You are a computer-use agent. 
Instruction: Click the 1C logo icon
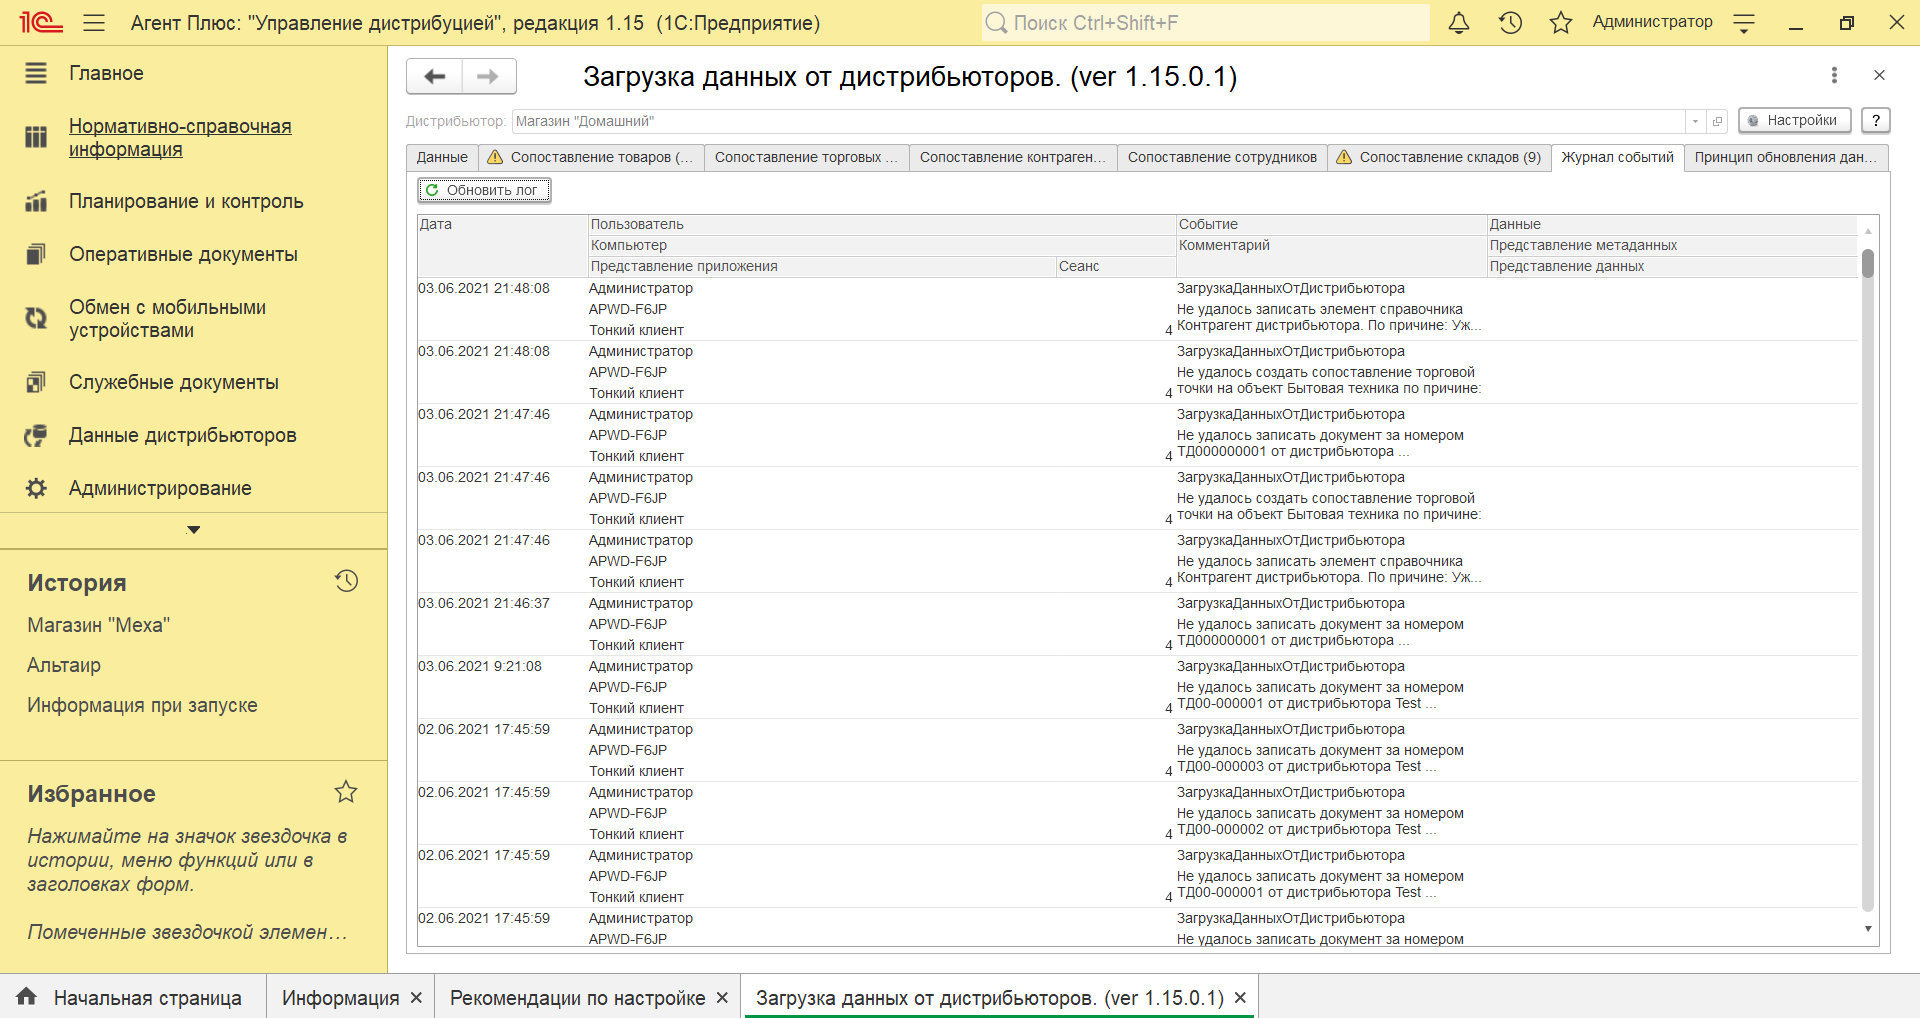[41, 22]
